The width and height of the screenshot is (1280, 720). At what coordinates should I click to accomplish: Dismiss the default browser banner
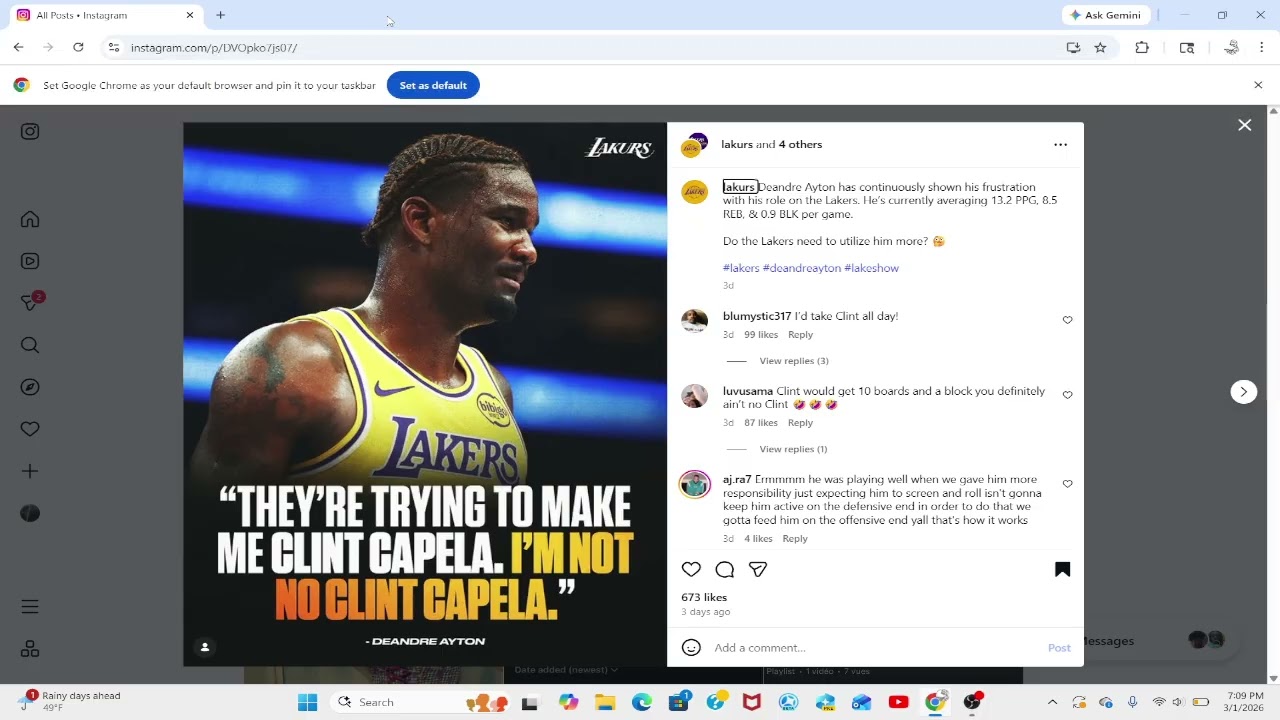click(1258, 85)
